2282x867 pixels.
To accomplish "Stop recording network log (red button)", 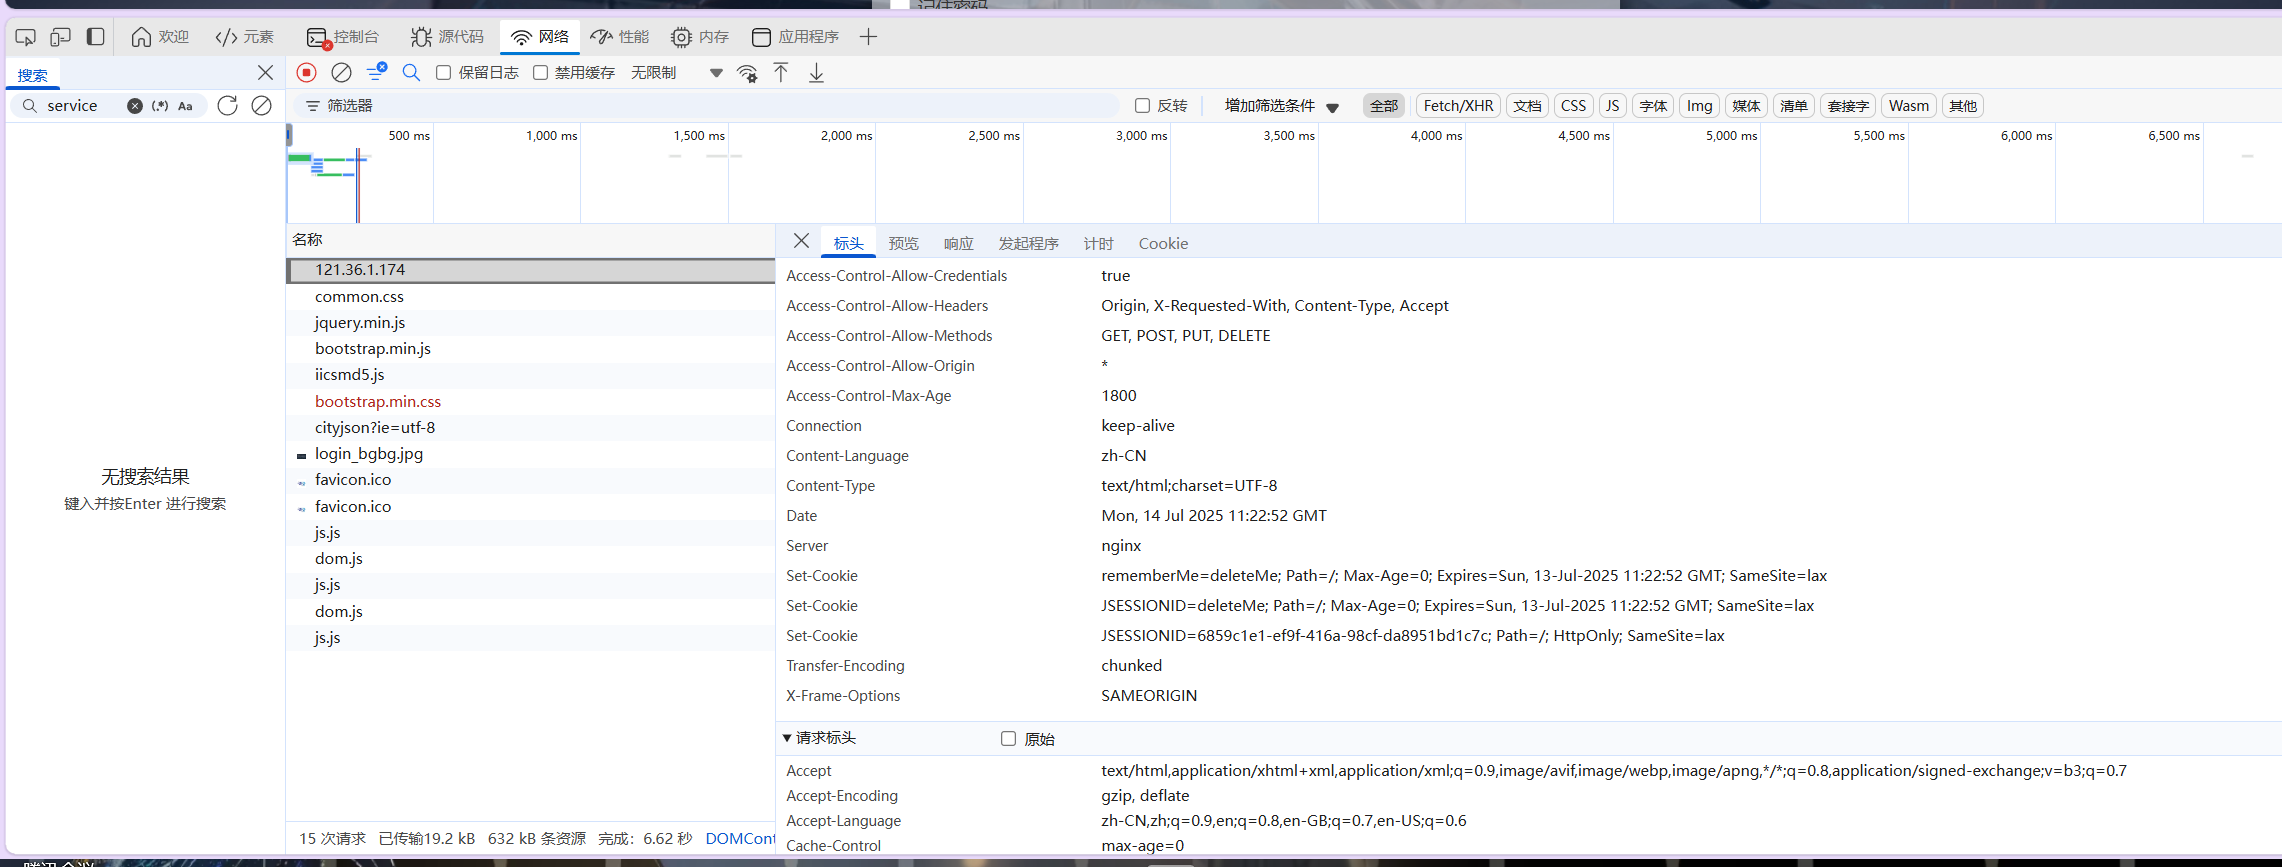I will click(x=307, y=72).
